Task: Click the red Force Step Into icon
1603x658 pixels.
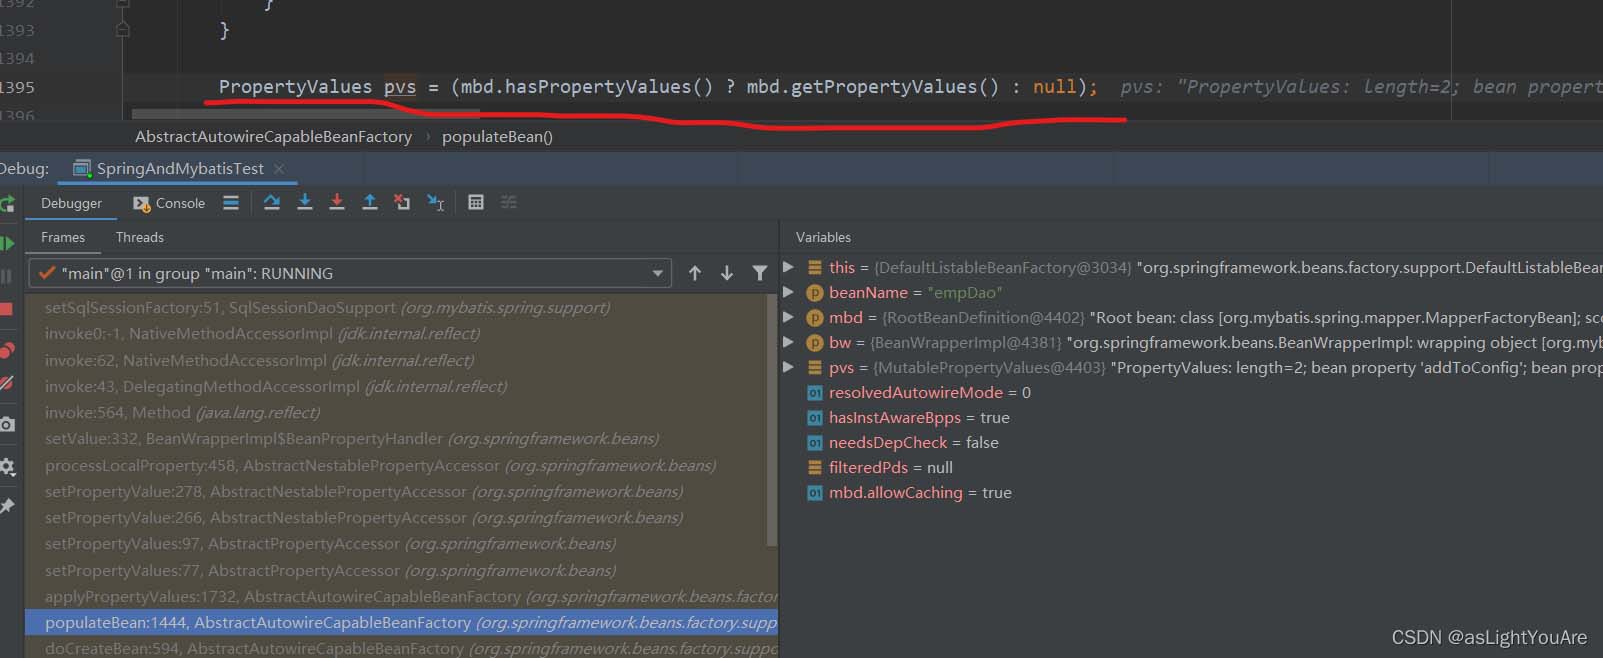Action: 337,203
